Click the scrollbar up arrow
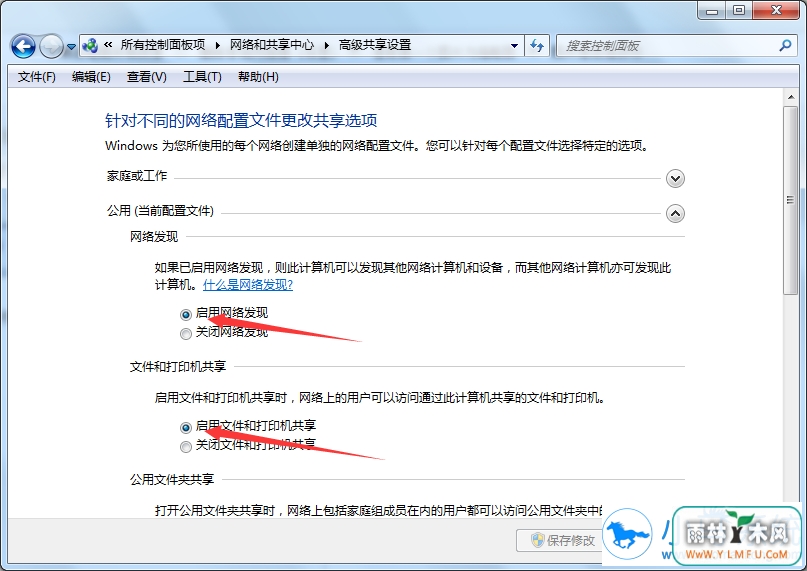This screenshot has width=807, height=571. (x=791, y=97)
